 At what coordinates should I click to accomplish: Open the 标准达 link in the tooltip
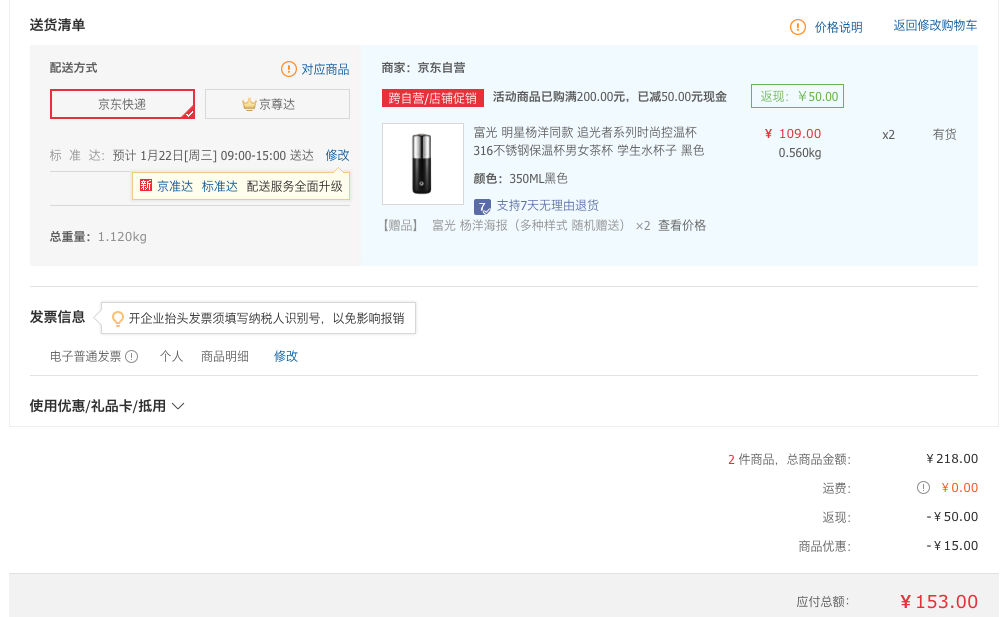tap(219, 186)
